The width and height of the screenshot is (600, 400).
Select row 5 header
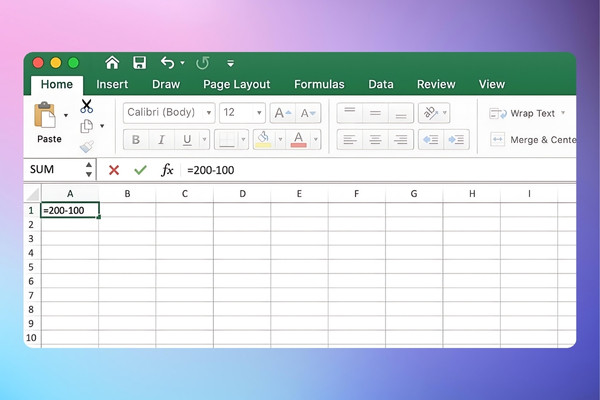tap(32, 267)
